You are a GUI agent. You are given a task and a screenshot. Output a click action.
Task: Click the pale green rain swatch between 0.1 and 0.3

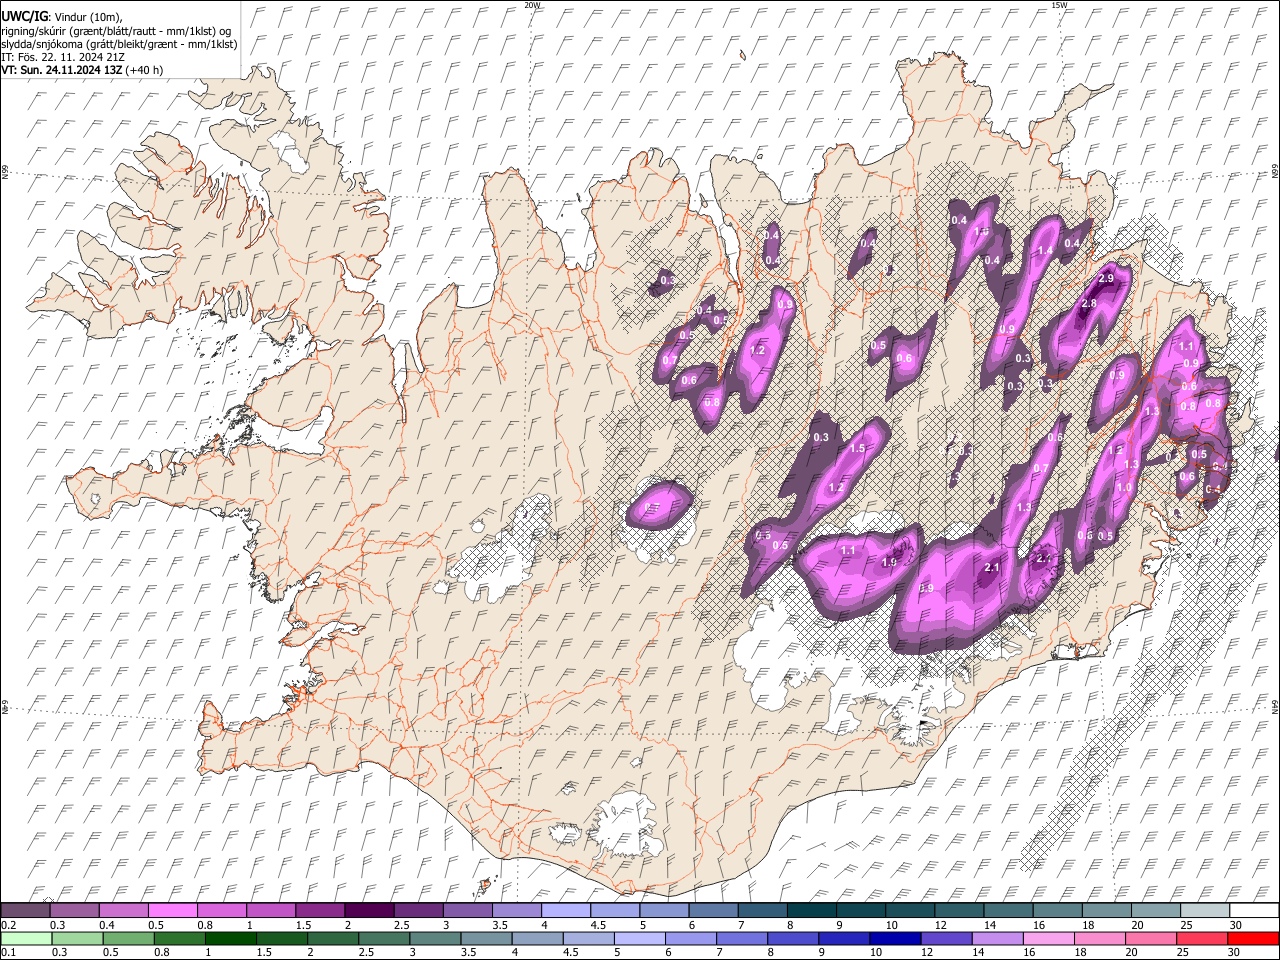(x=26, y=938)
